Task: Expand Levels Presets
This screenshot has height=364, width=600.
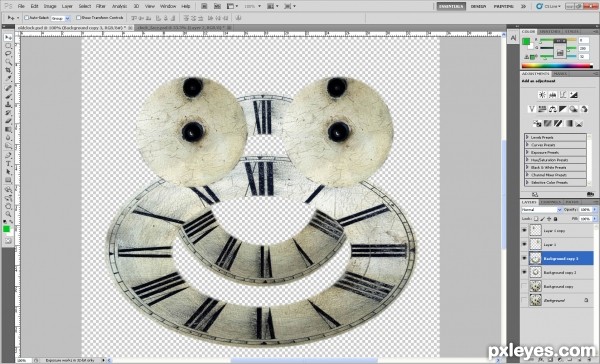Action: (x=528, y=137)
